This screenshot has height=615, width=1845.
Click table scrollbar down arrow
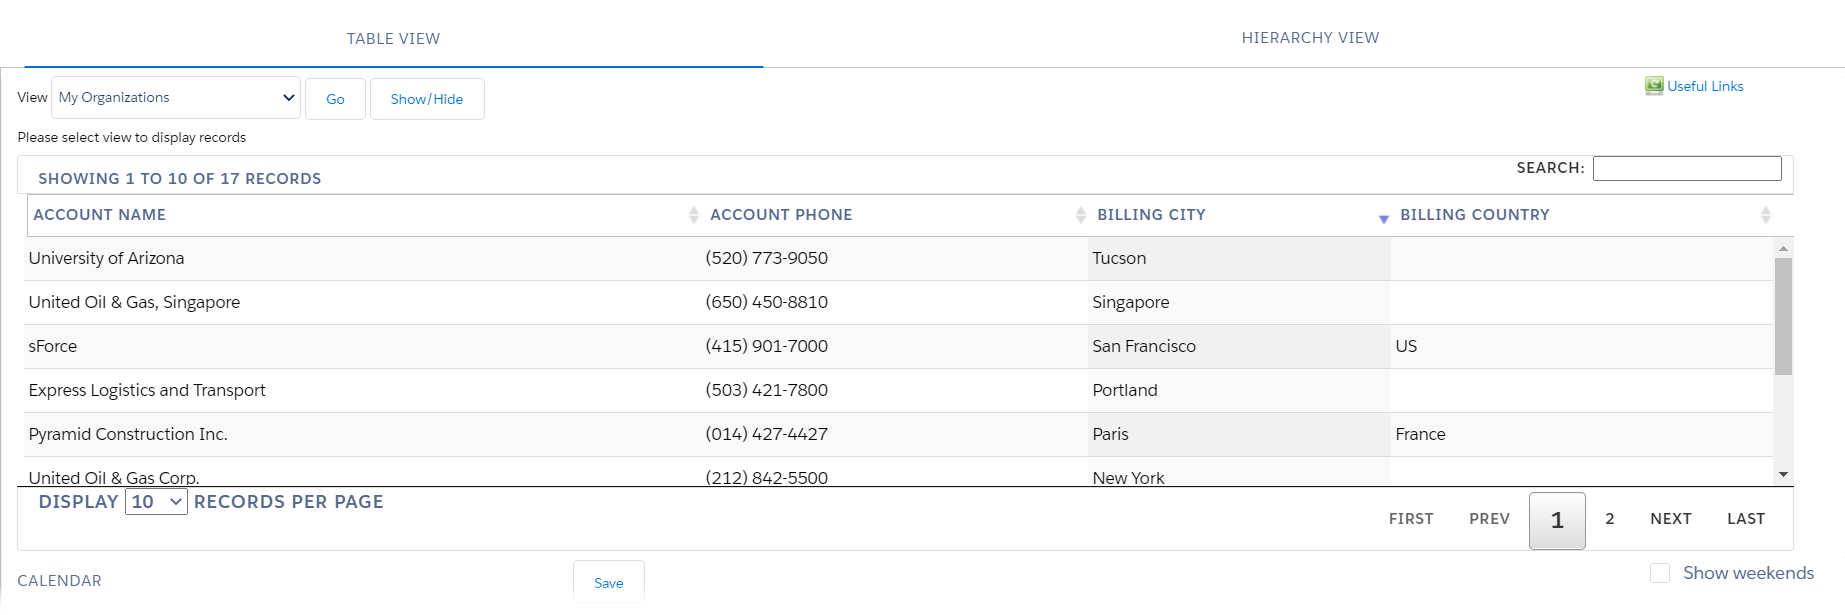[x=1783, y=474]
